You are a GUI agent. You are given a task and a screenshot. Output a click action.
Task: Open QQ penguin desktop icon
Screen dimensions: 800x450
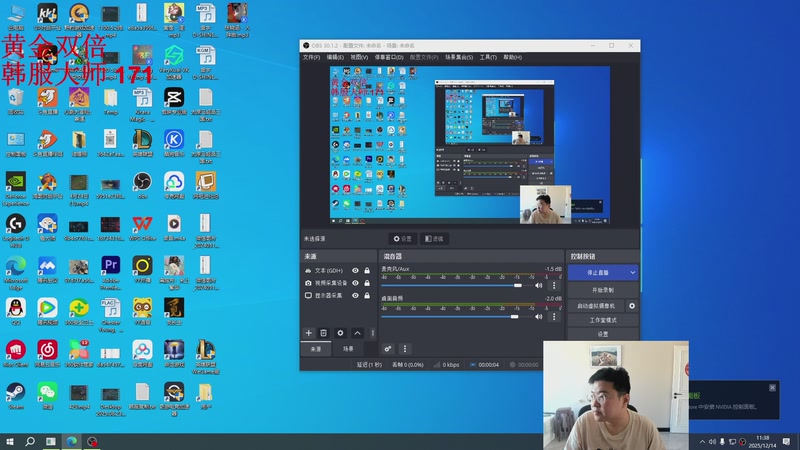pyautogui.click(x=16, y=311)
